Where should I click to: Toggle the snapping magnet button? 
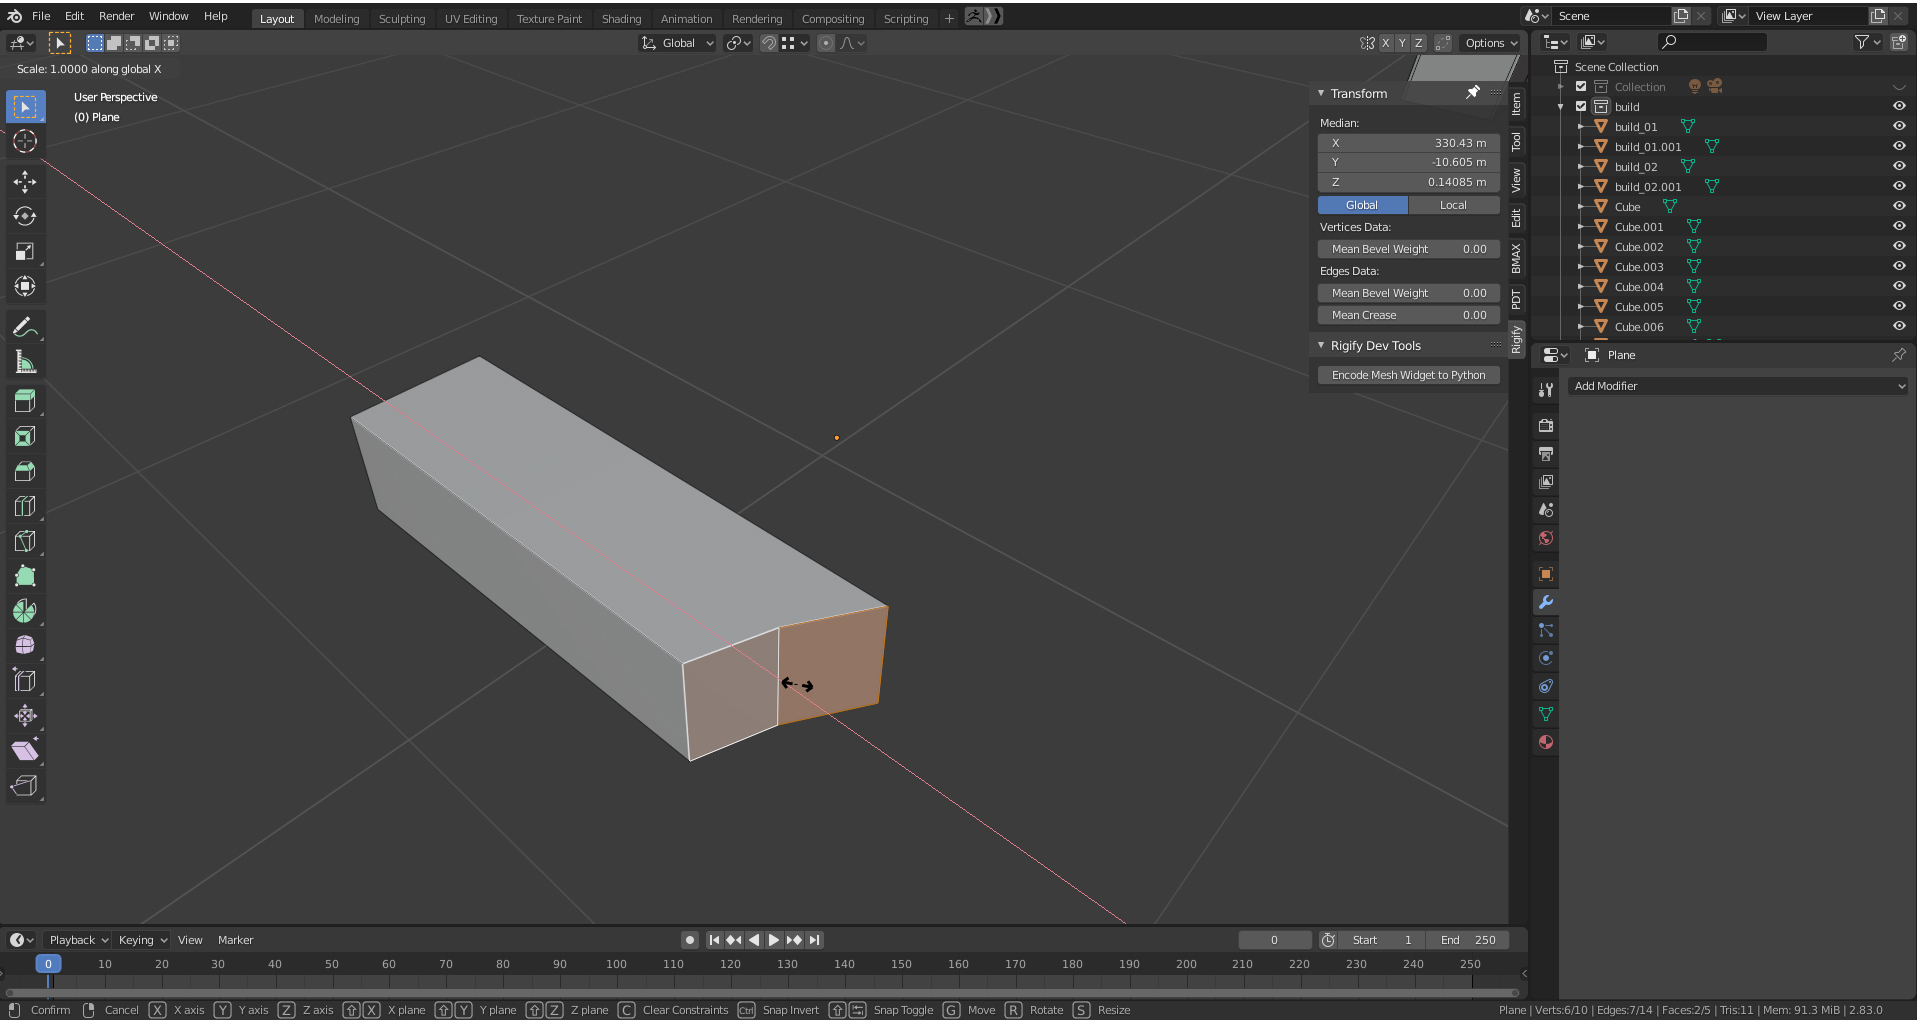768,43
